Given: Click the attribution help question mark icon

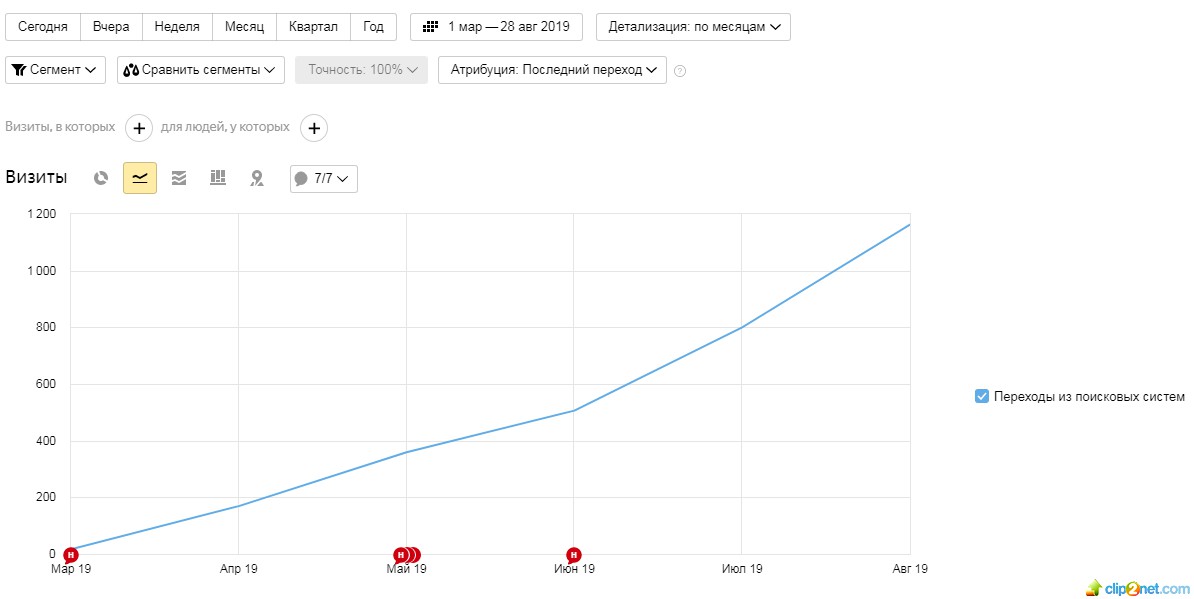Looking at the screenshot, I should (x=680, y=71).
